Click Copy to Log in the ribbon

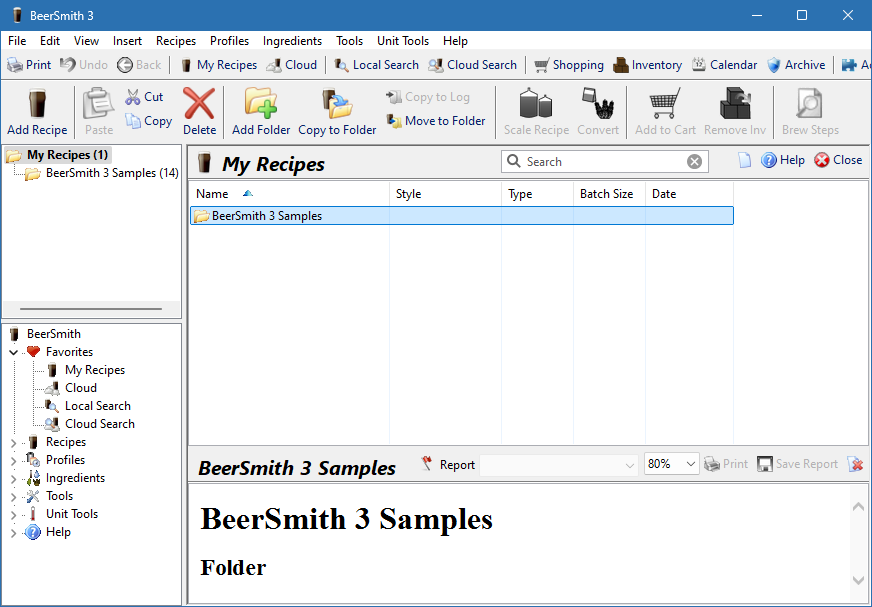pyautogui.click(x=428, y=97)
